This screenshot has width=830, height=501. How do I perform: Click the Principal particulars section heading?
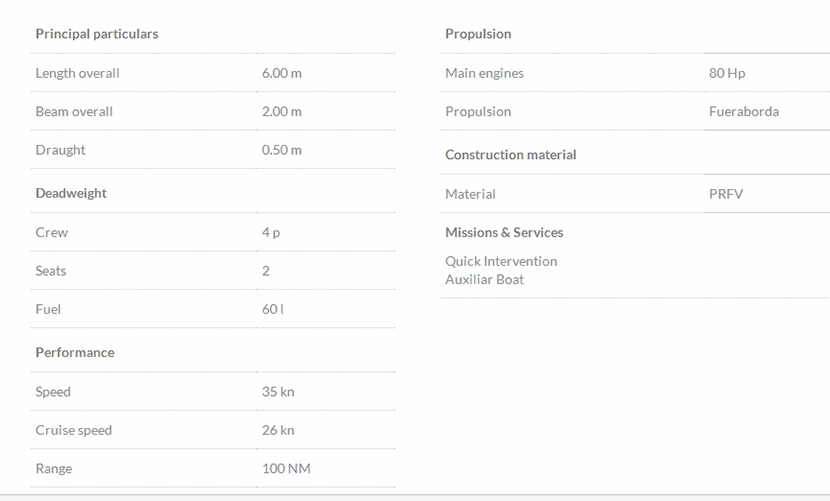coord(97,34)
